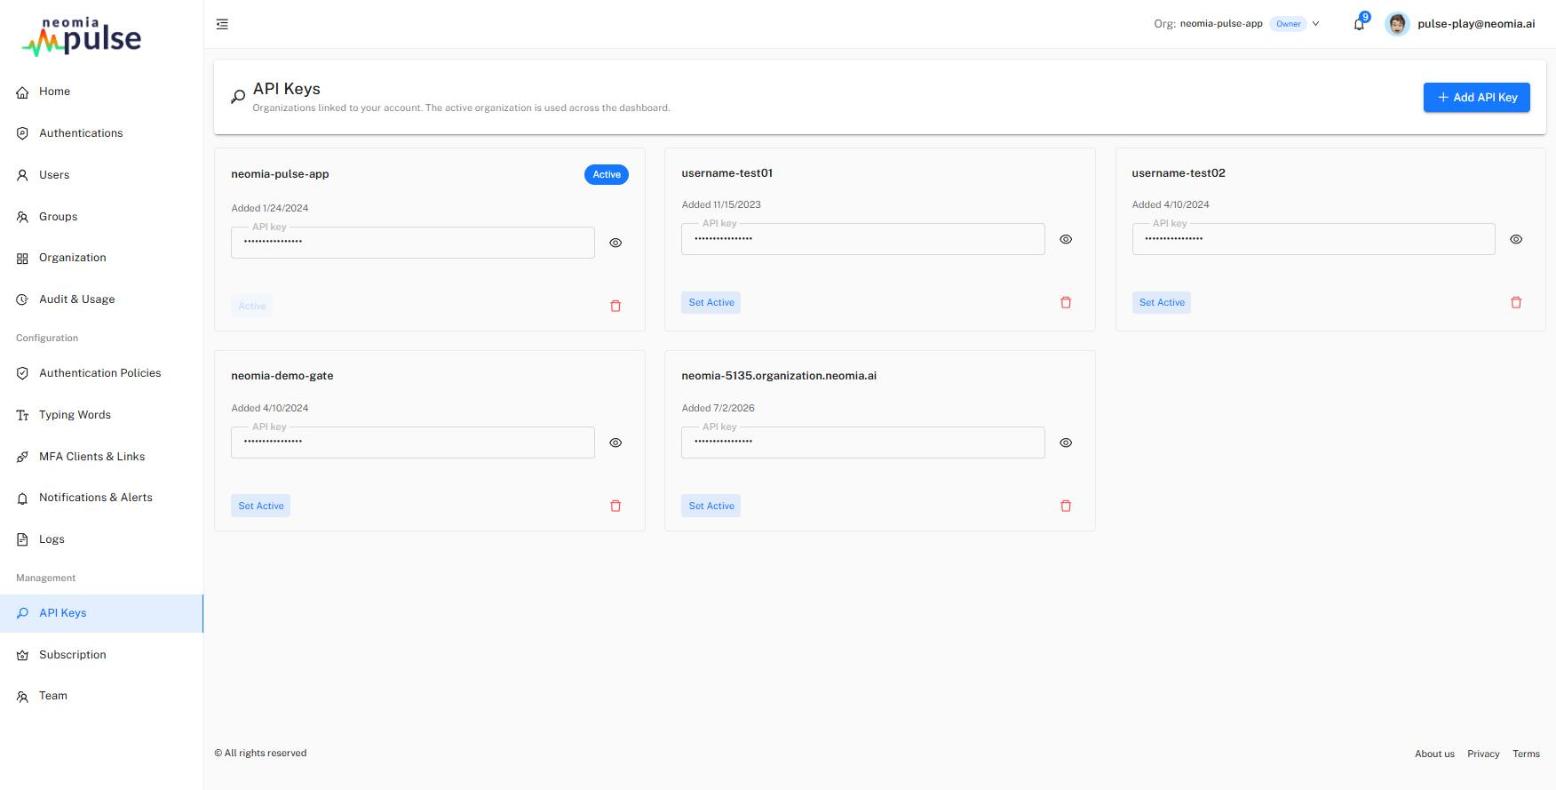Click the 'Added 7/2/2026' date text
This screenshot has height=790, width=1556.
tap(718, 408)
